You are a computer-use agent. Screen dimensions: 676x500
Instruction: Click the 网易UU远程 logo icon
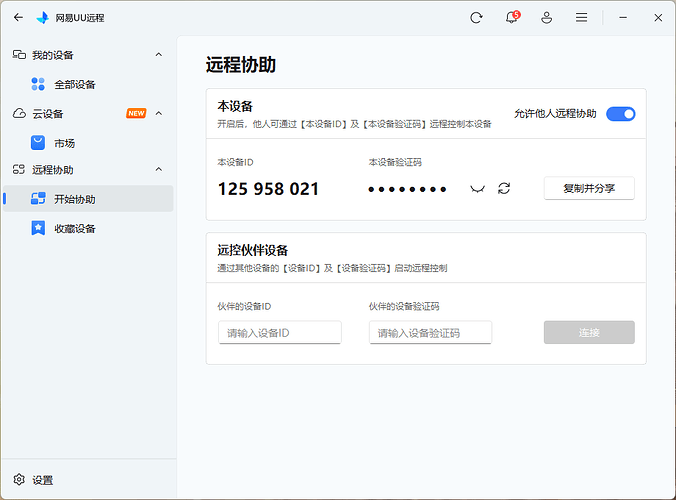click(x=43, y=18)
